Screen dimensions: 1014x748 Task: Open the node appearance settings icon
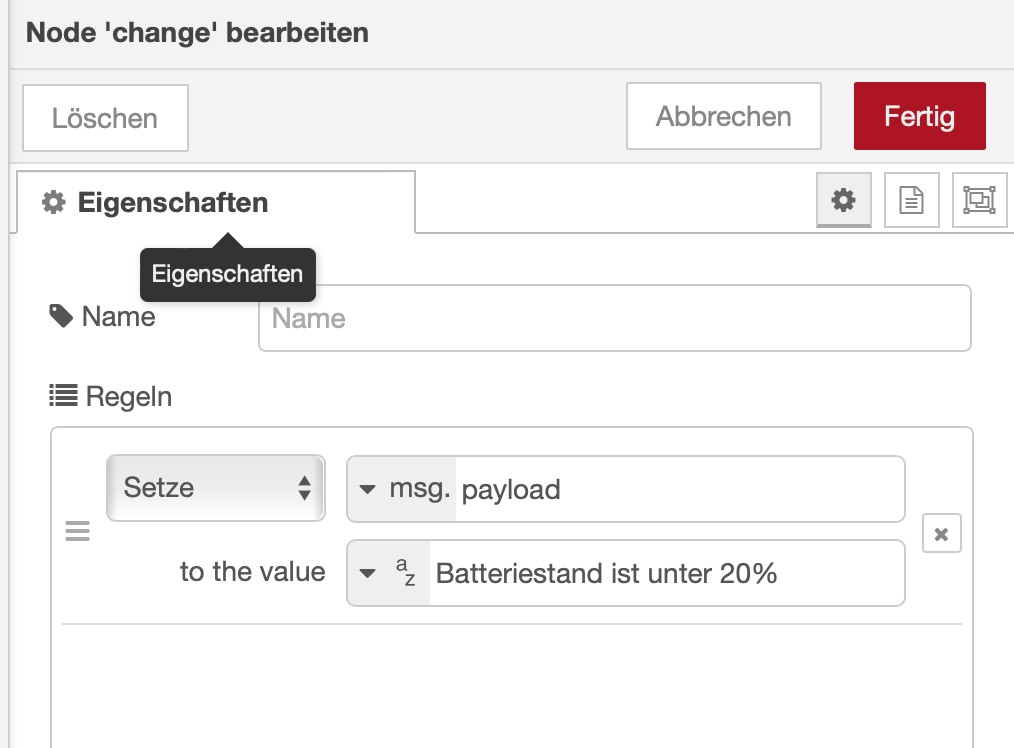(979, 200)
